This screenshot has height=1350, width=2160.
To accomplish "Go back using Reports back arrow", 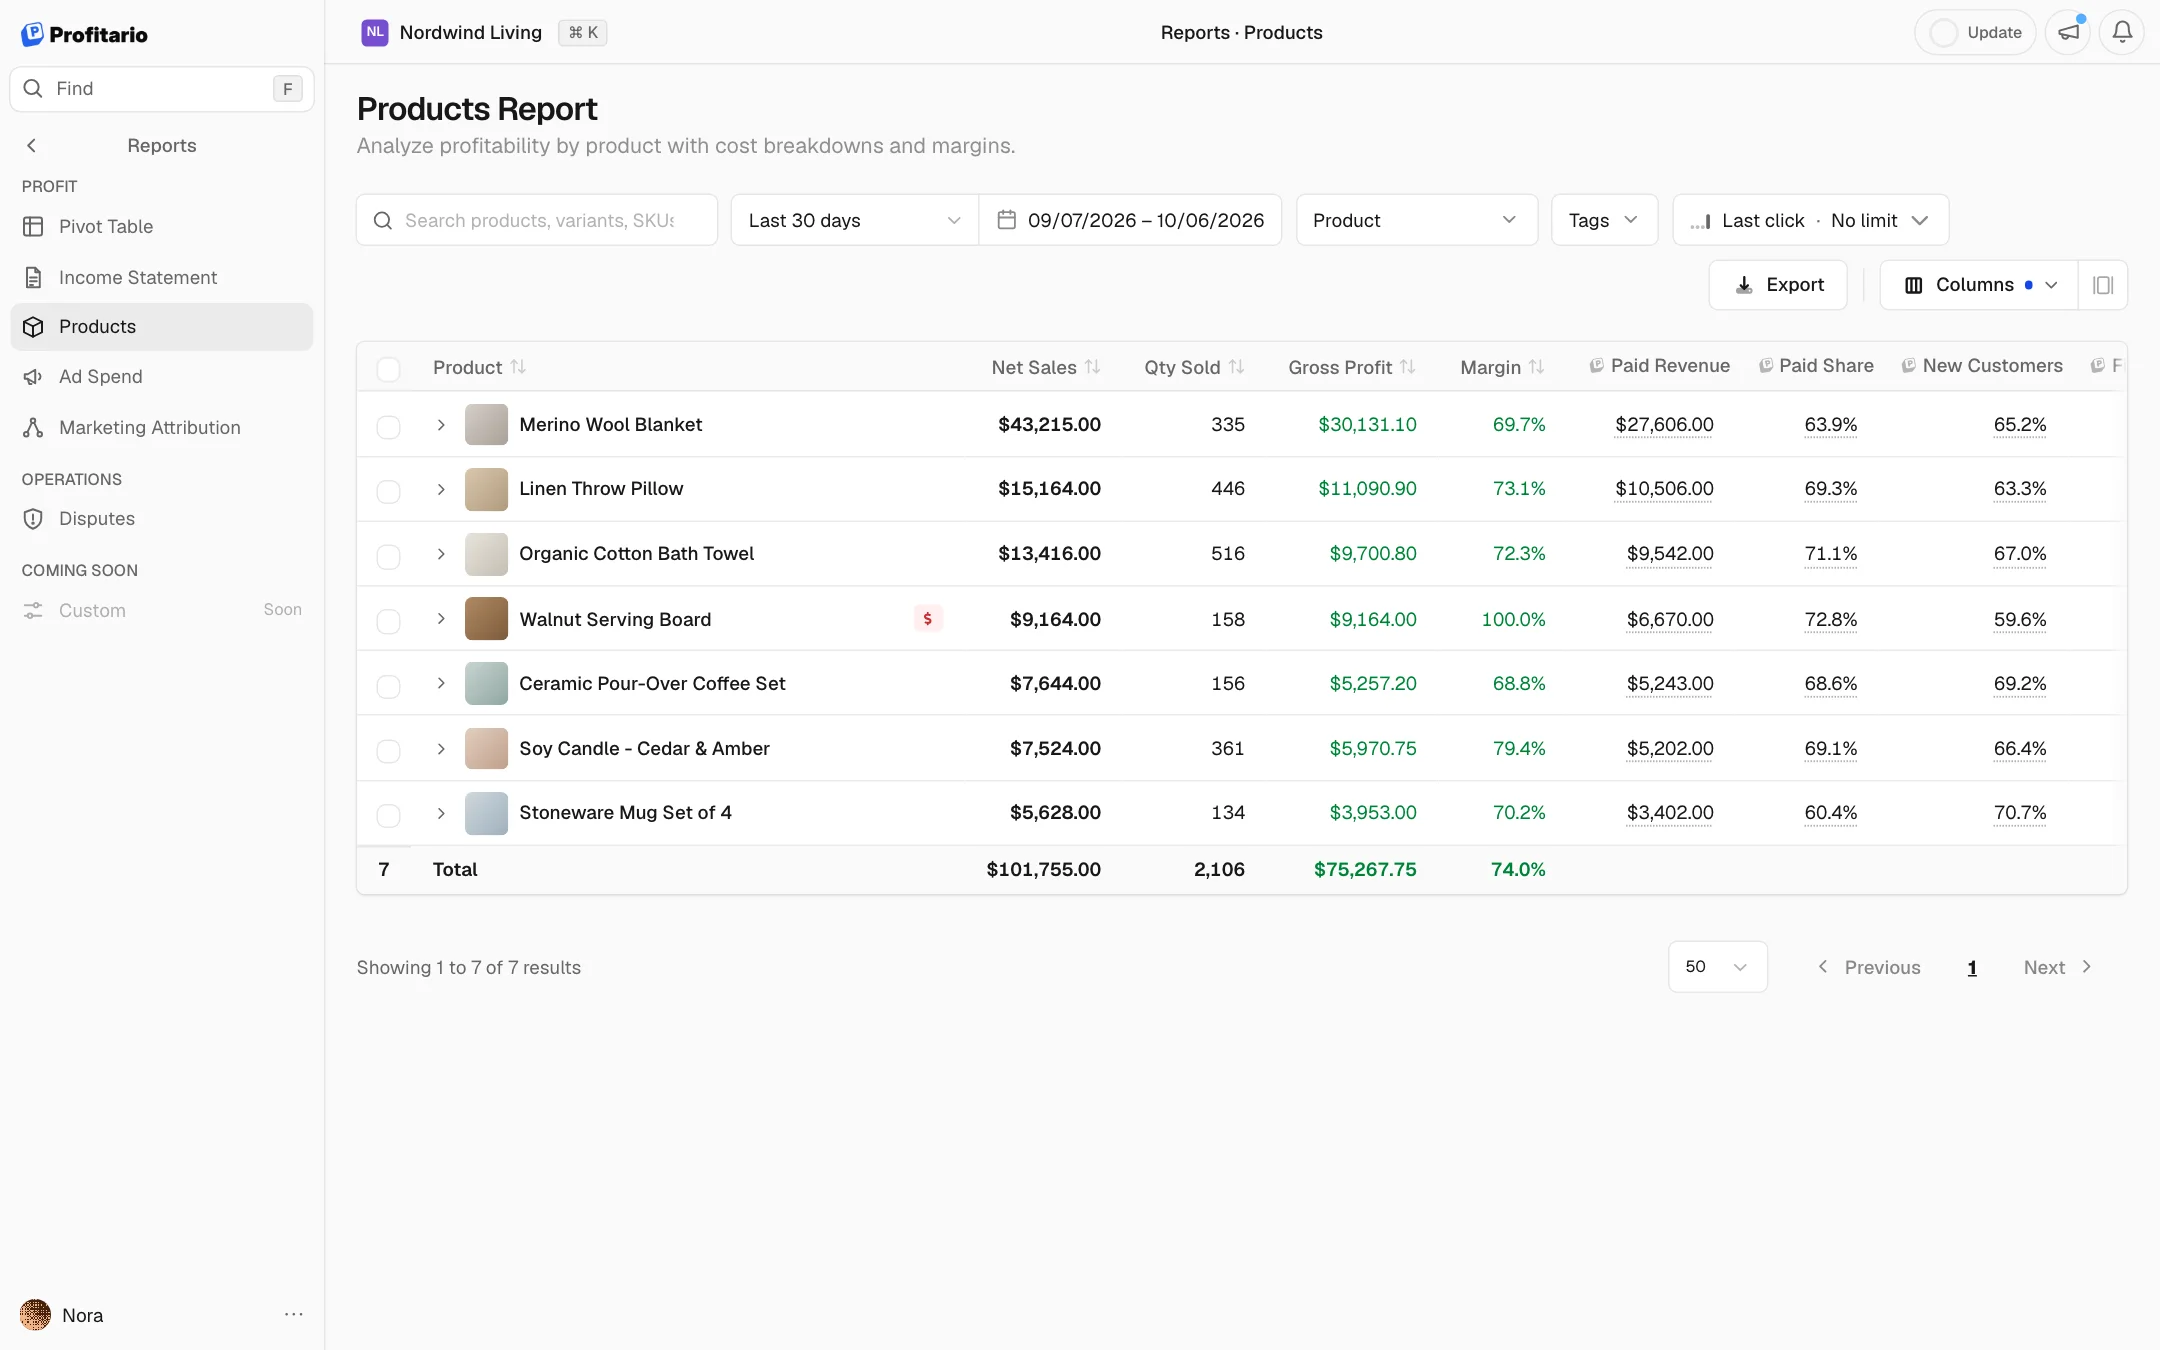I will [x=32, y=146].
